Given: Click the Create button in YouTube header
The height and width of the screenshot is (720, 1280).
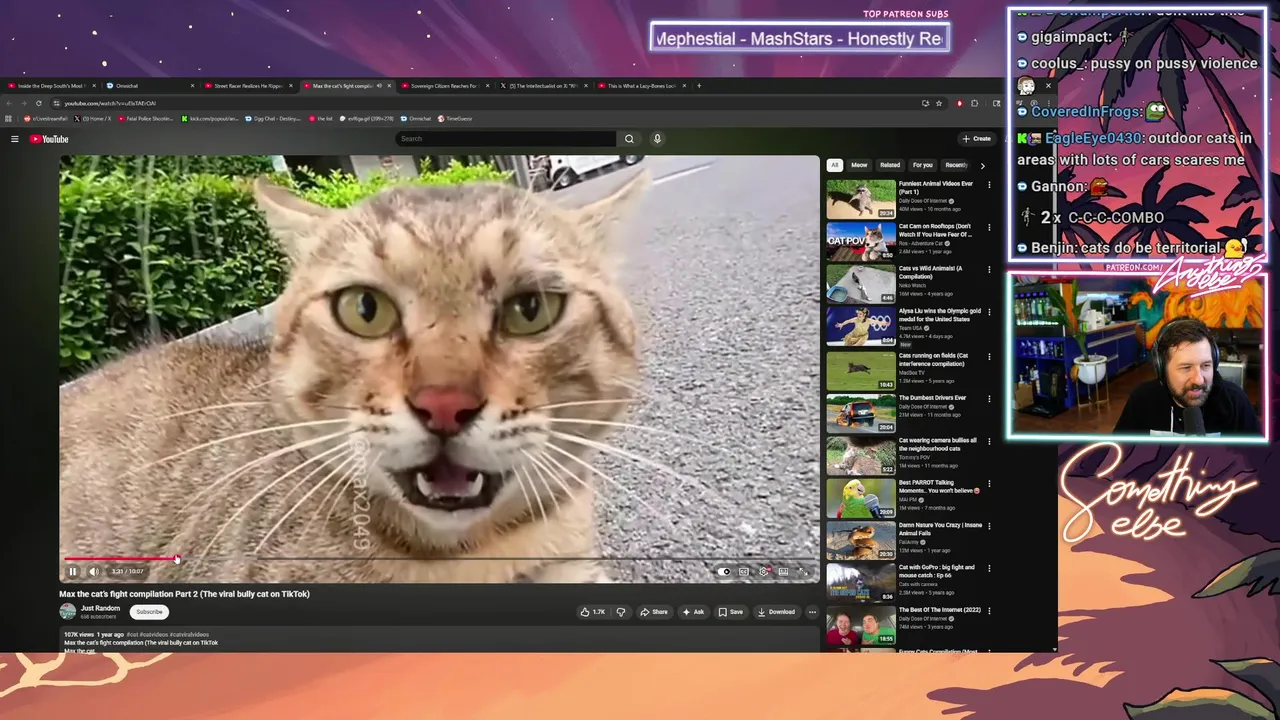Looking at the screenshot, I should [x=976, y=139].
